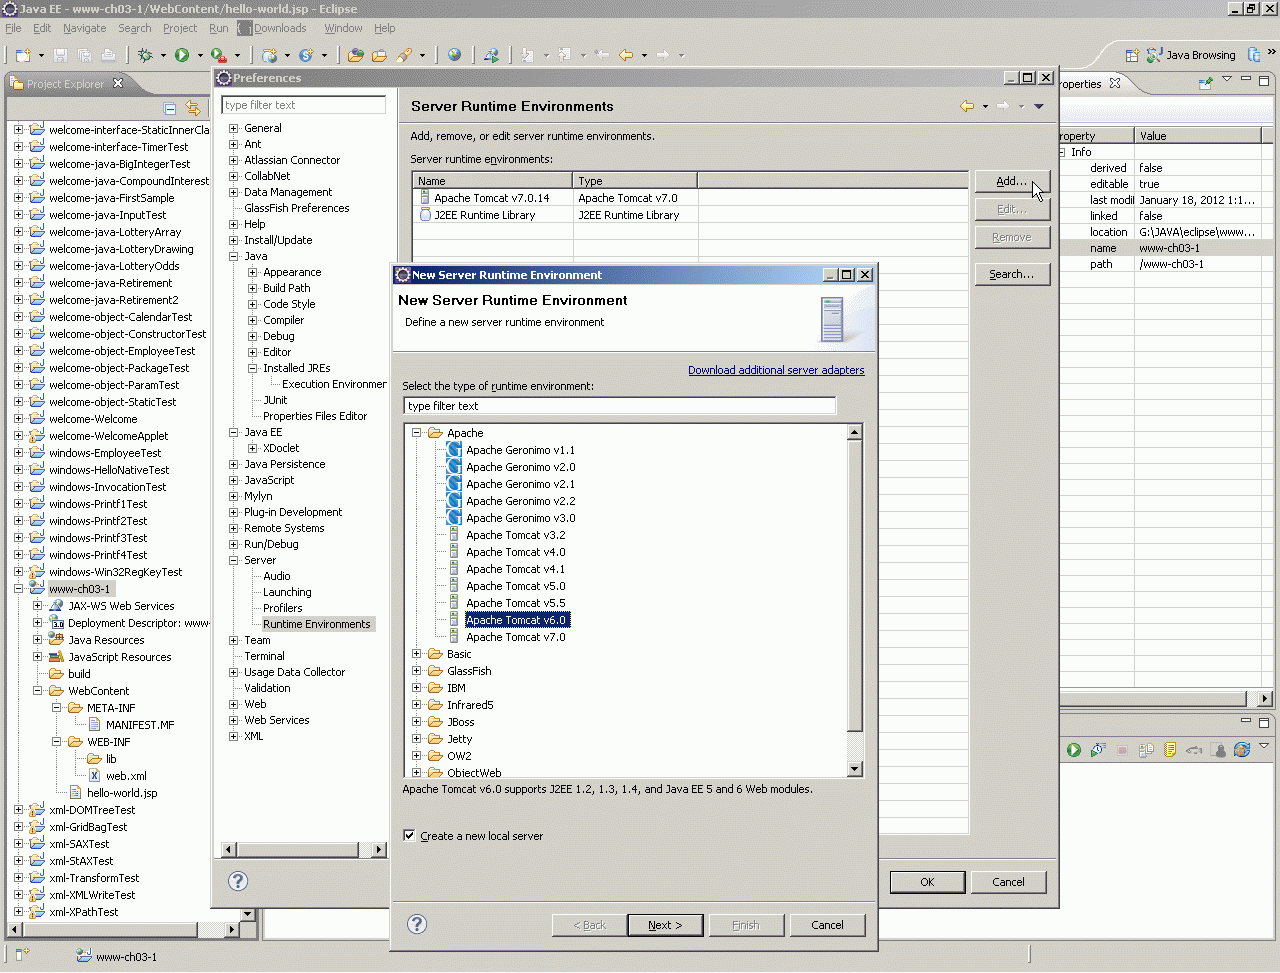Image resolution: width=1280 pixels, height=973 pixels.
Task: Click the runtime type filter text field
Action: point(620,406)
